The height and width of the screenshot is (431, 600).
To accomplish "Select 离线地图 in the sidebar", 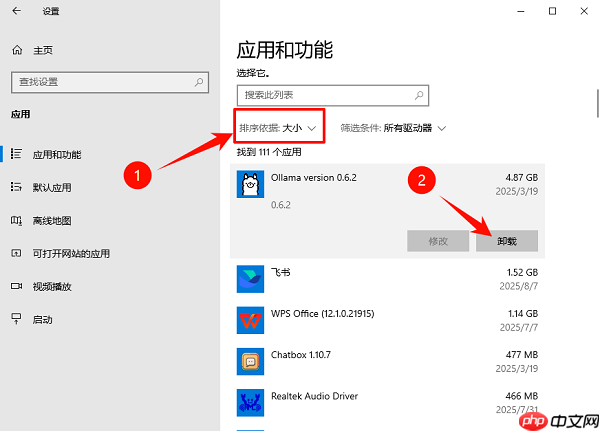I will click(52, 221).
